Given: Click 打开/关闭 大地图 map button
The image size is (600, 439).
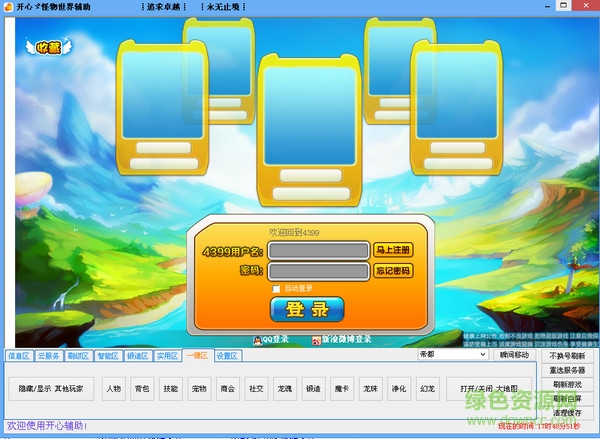Looking at the screenshot, I should click(x=489, y=388).
